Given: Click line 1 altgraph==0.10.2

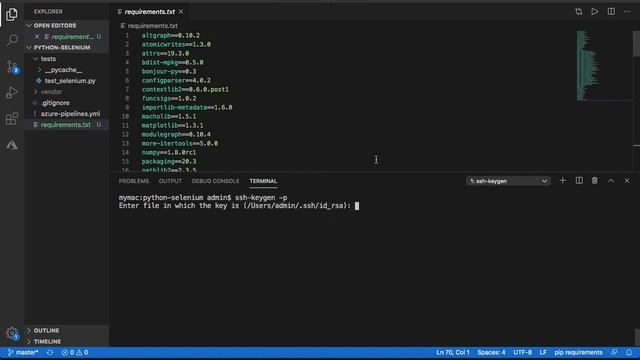Looking at the screenshot, I should [x=171, y=36].
